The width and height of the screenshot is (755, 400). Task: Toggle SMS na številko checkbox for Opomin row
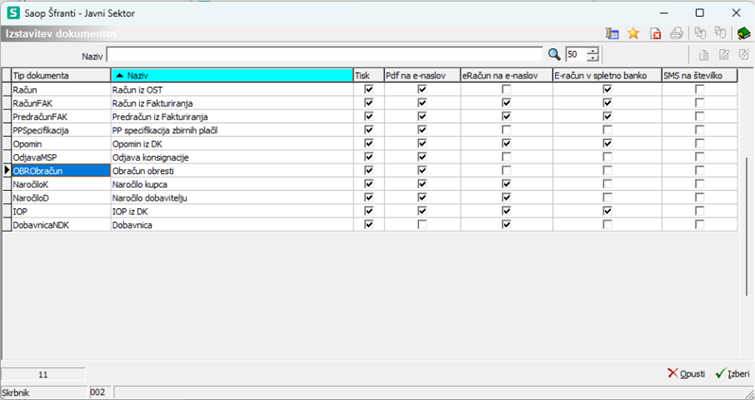click(700, 143)
